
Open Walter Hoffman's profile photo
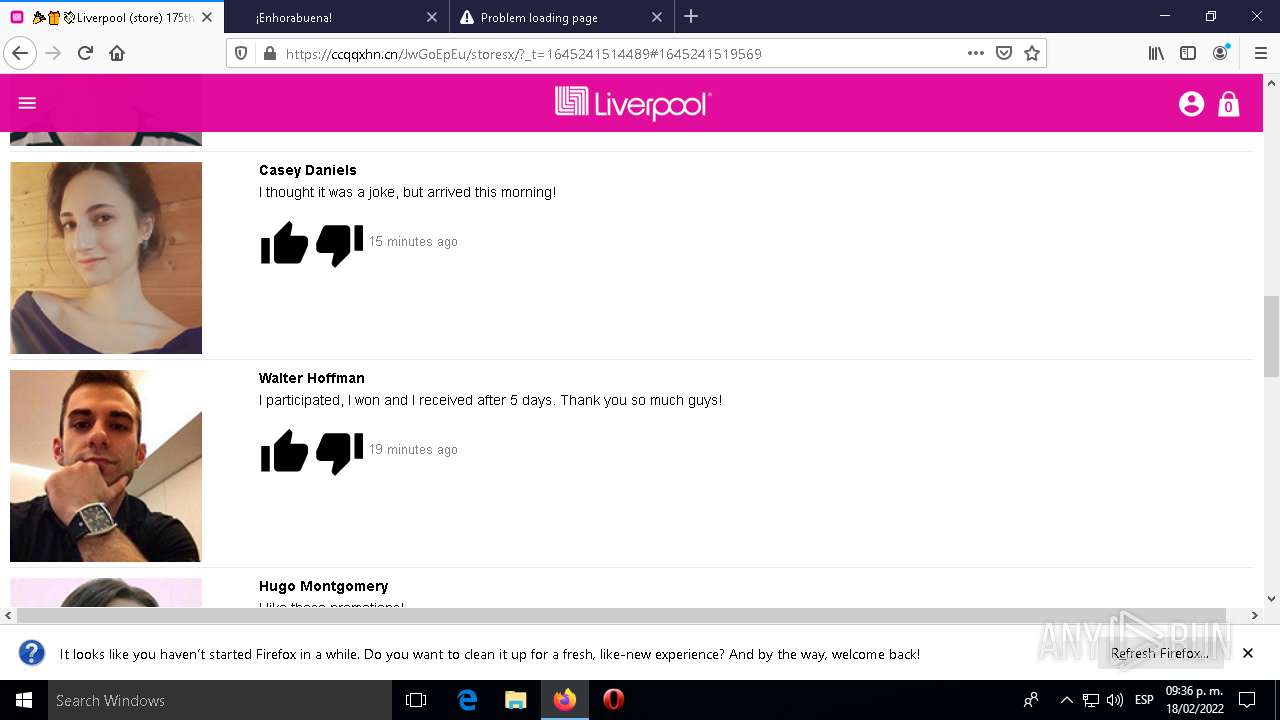pos(106,466)
